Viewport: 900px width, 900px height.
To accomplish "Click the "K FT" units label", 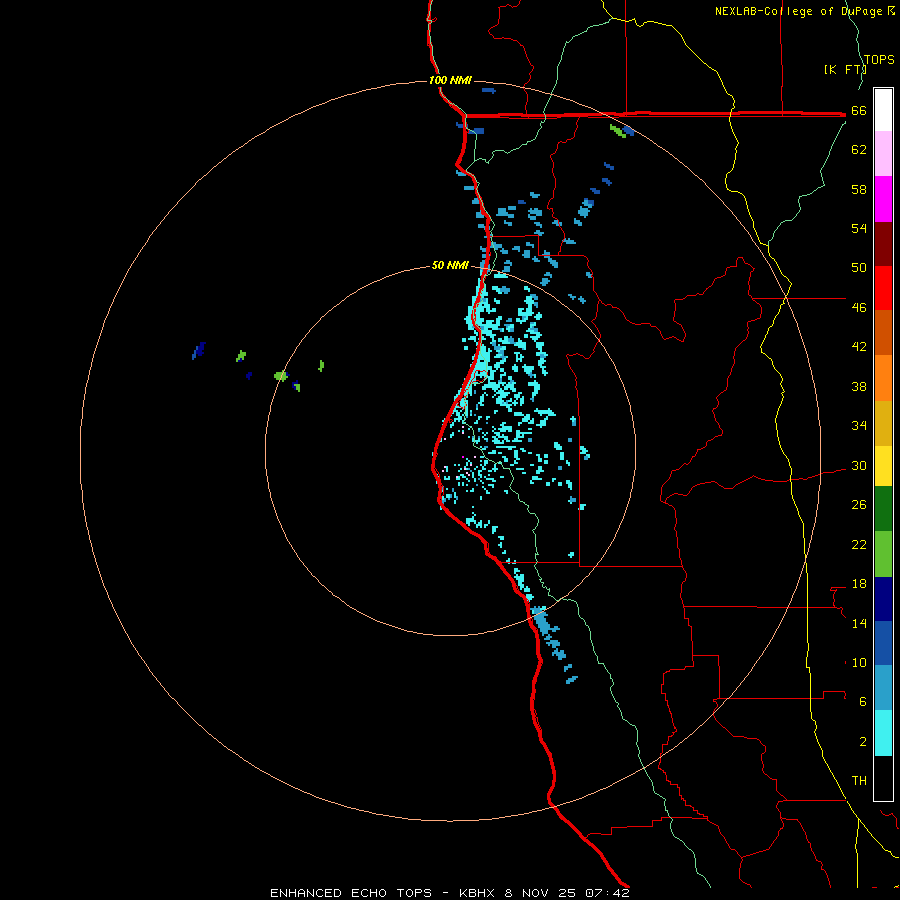I will (x=846, y=70).
